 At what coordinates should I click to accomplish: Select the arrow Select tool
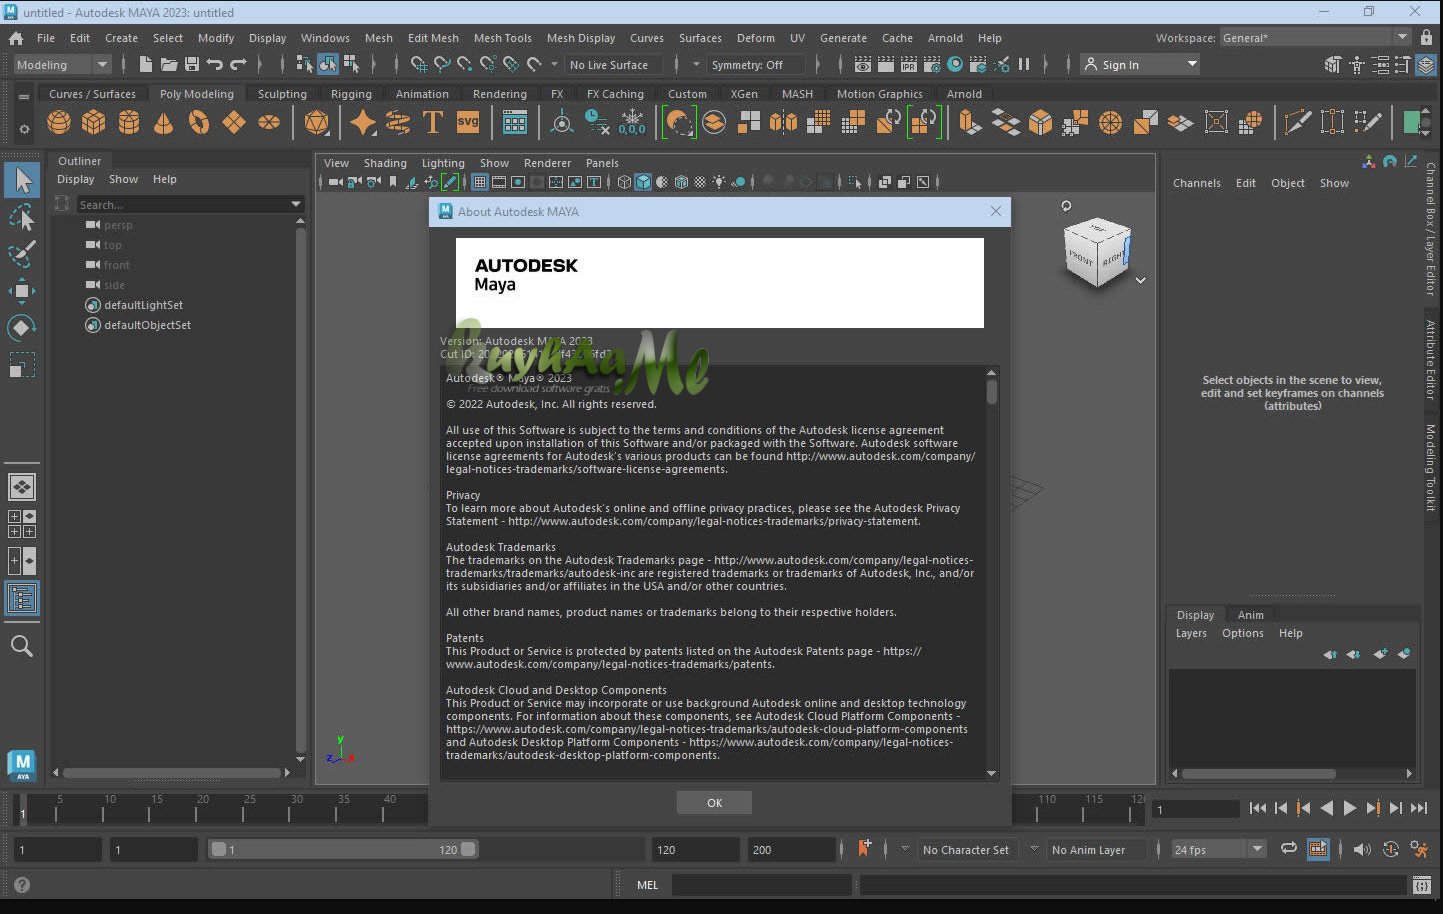pyautogui.click(x=22, y=180)
